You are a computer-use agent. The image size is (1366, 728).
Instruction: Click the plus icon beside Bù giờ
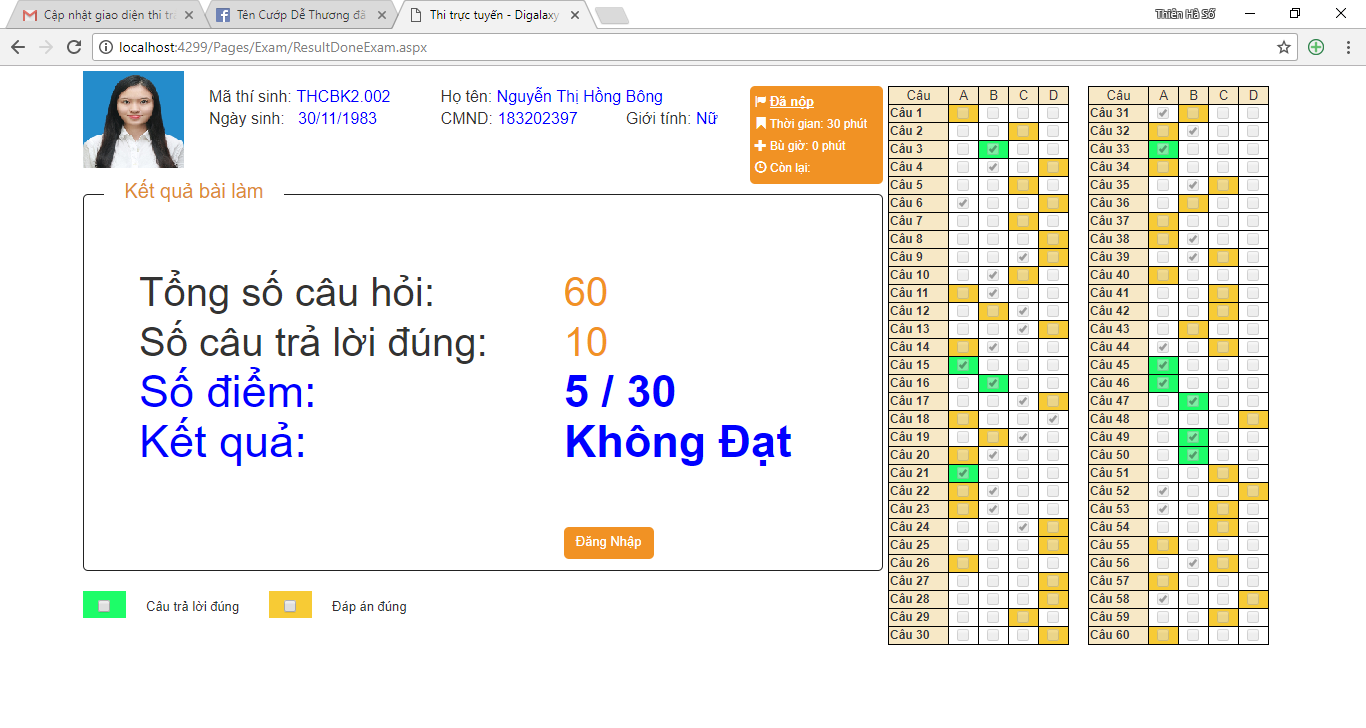[761, 146]
